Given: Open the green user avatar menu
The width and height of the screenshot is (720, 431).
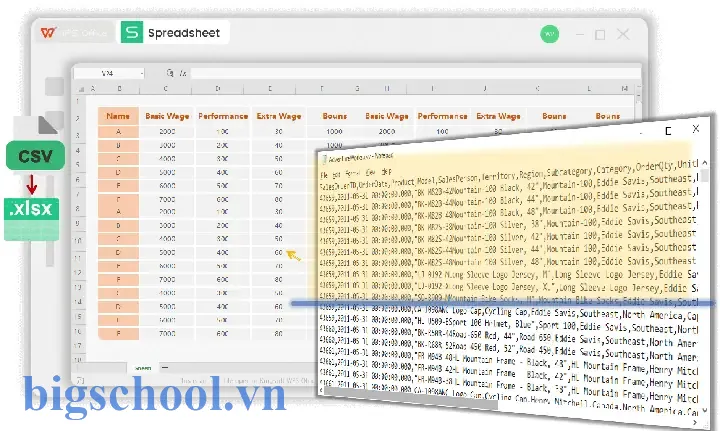Looking at the screenshot, I should click(x=549, y=34).
